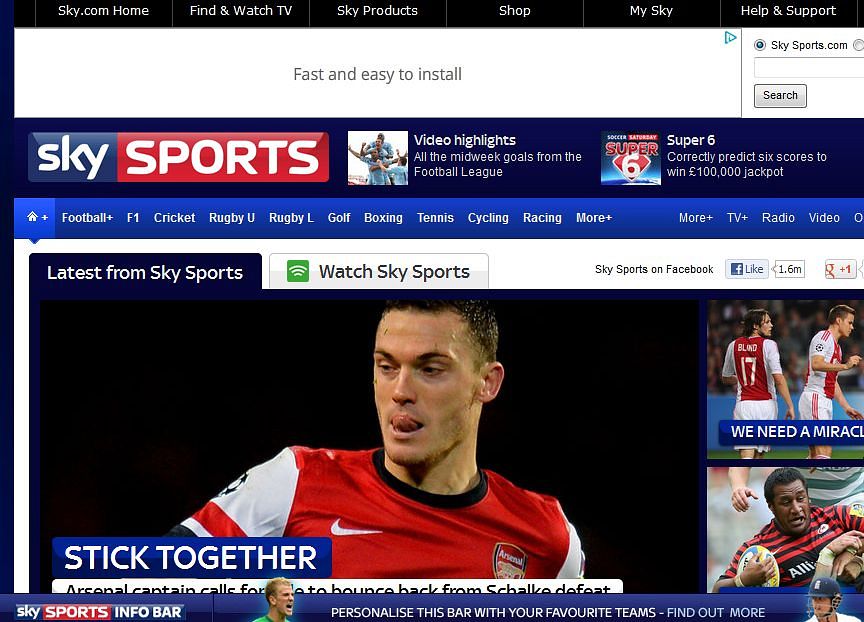Click the Super 6 jackpot description text
The height and width of the screenshot is (622, 864).
(747, 164)
